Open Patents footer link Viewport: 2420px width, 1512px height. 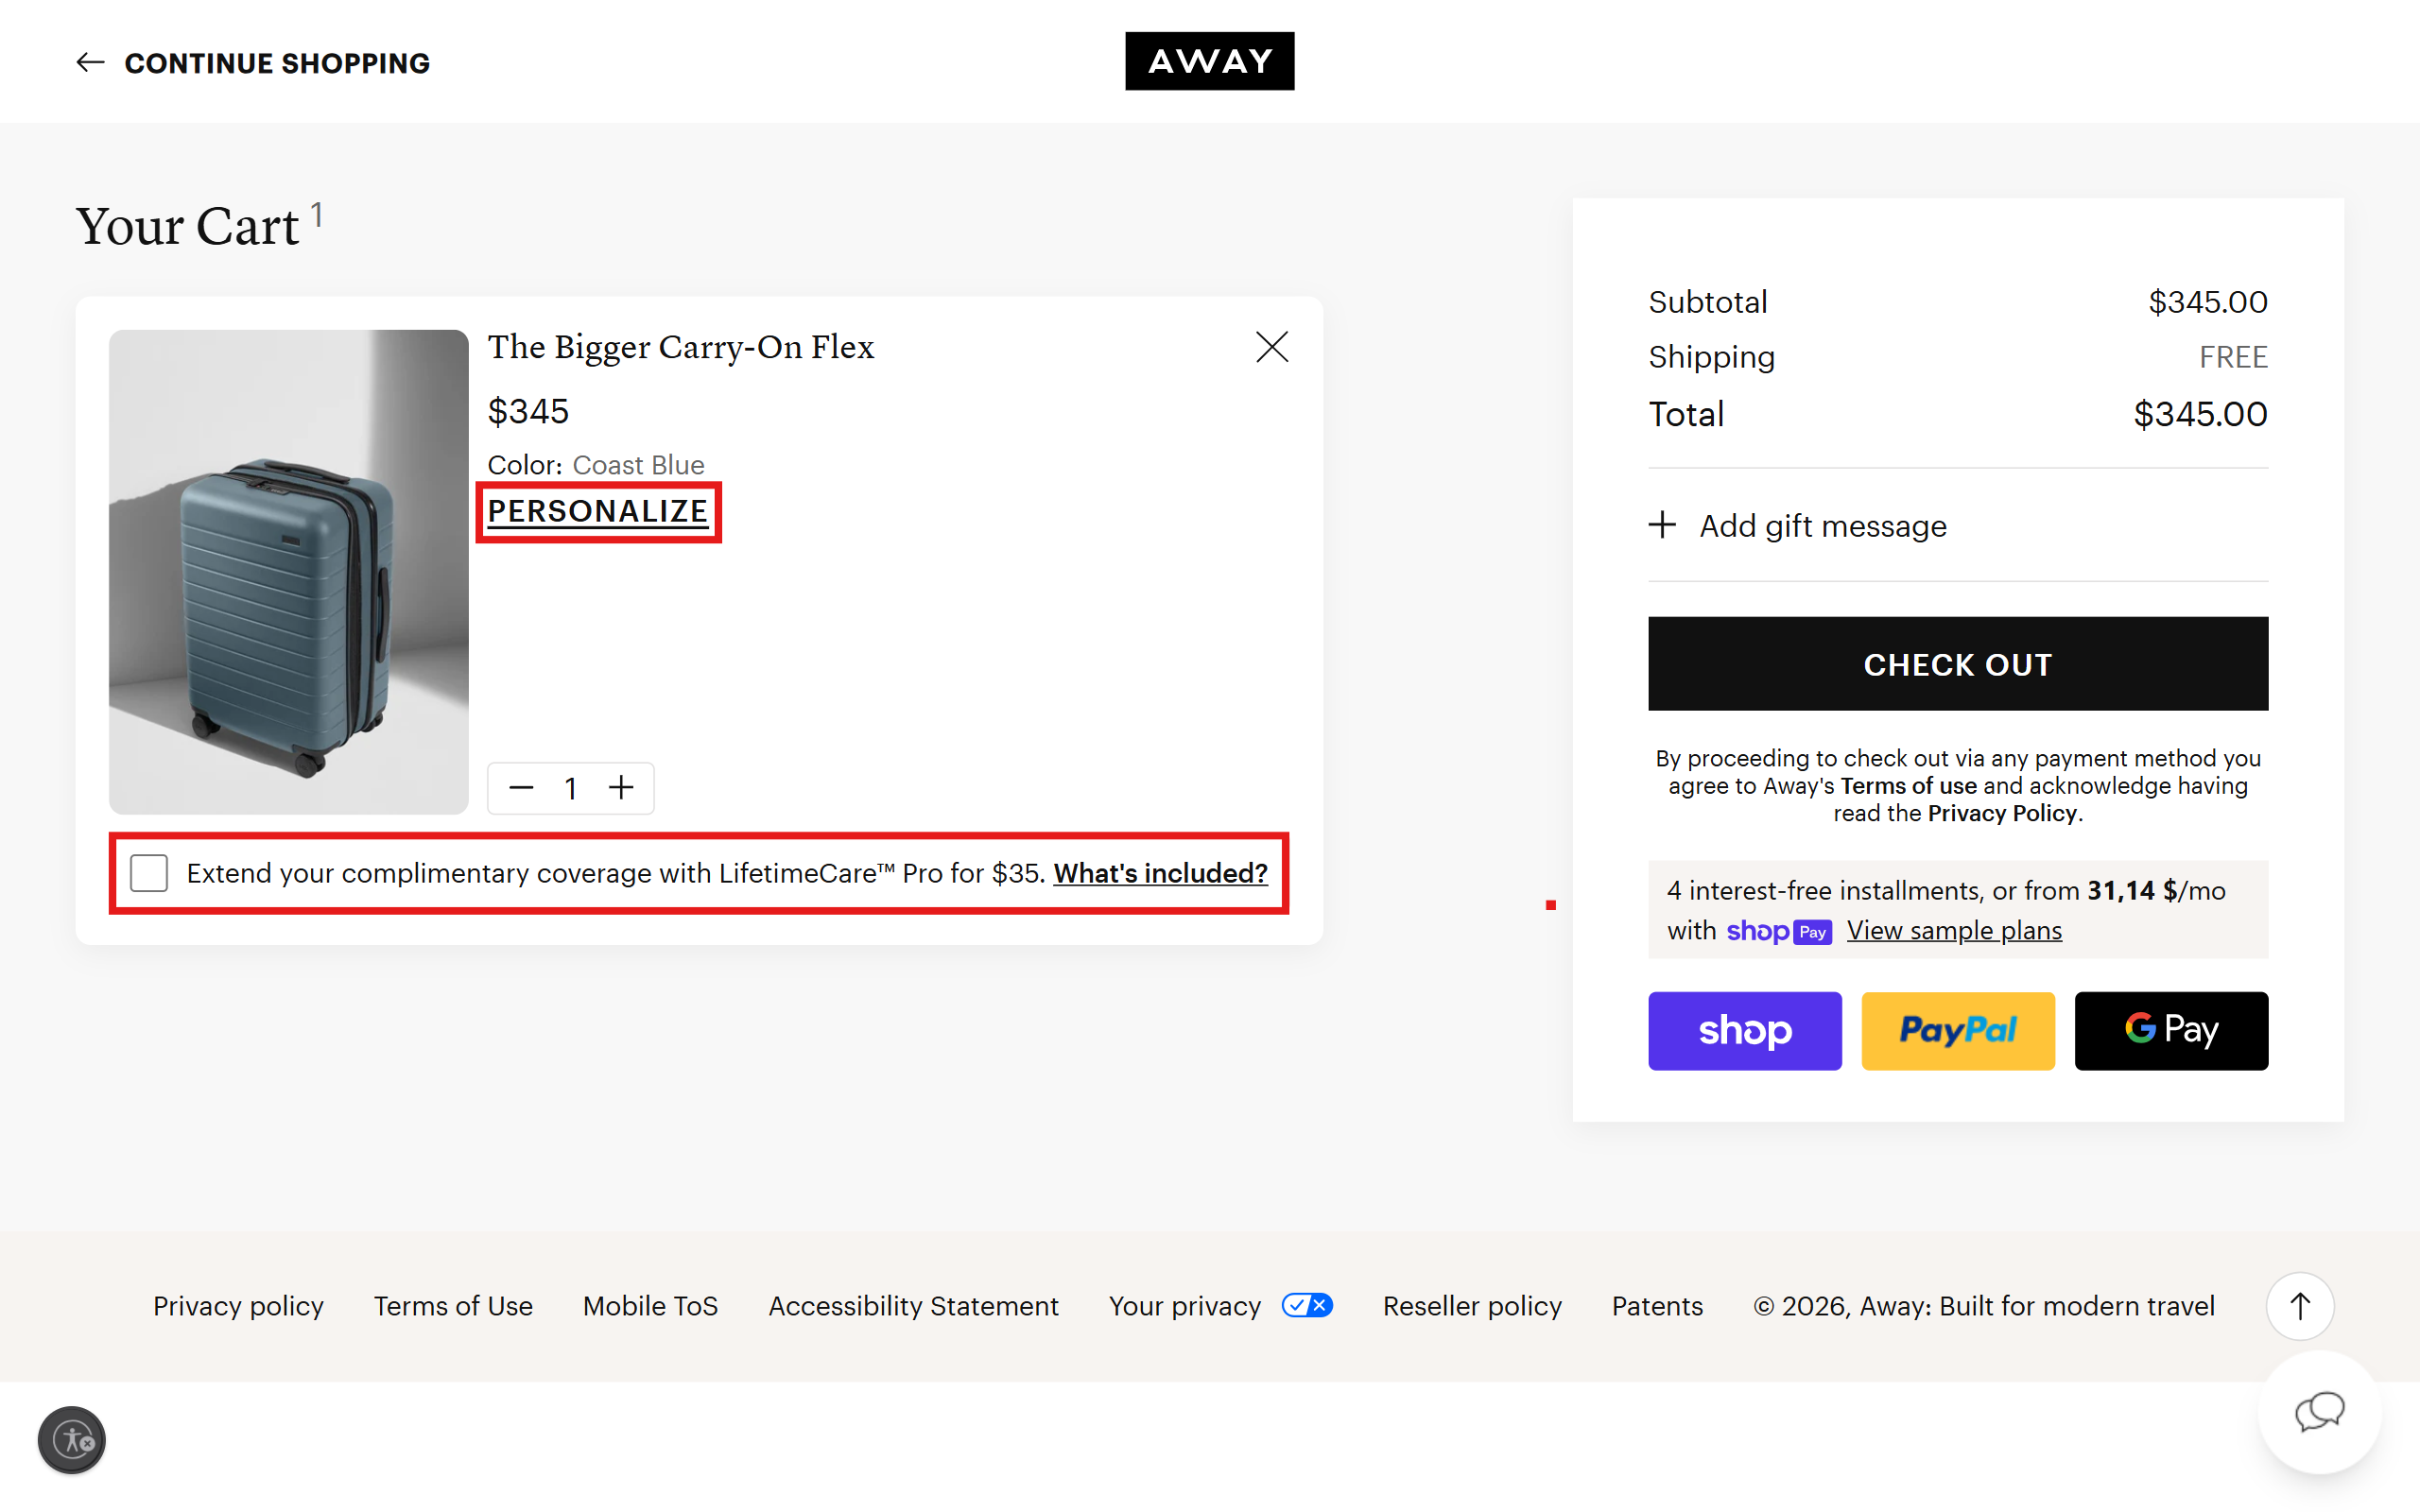1657,1306
